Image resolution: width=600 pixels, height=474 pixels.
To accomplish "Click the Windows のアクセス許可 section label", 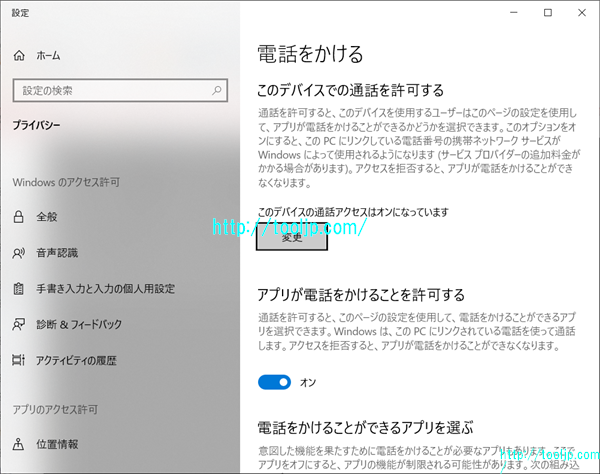I will [66, 182].
